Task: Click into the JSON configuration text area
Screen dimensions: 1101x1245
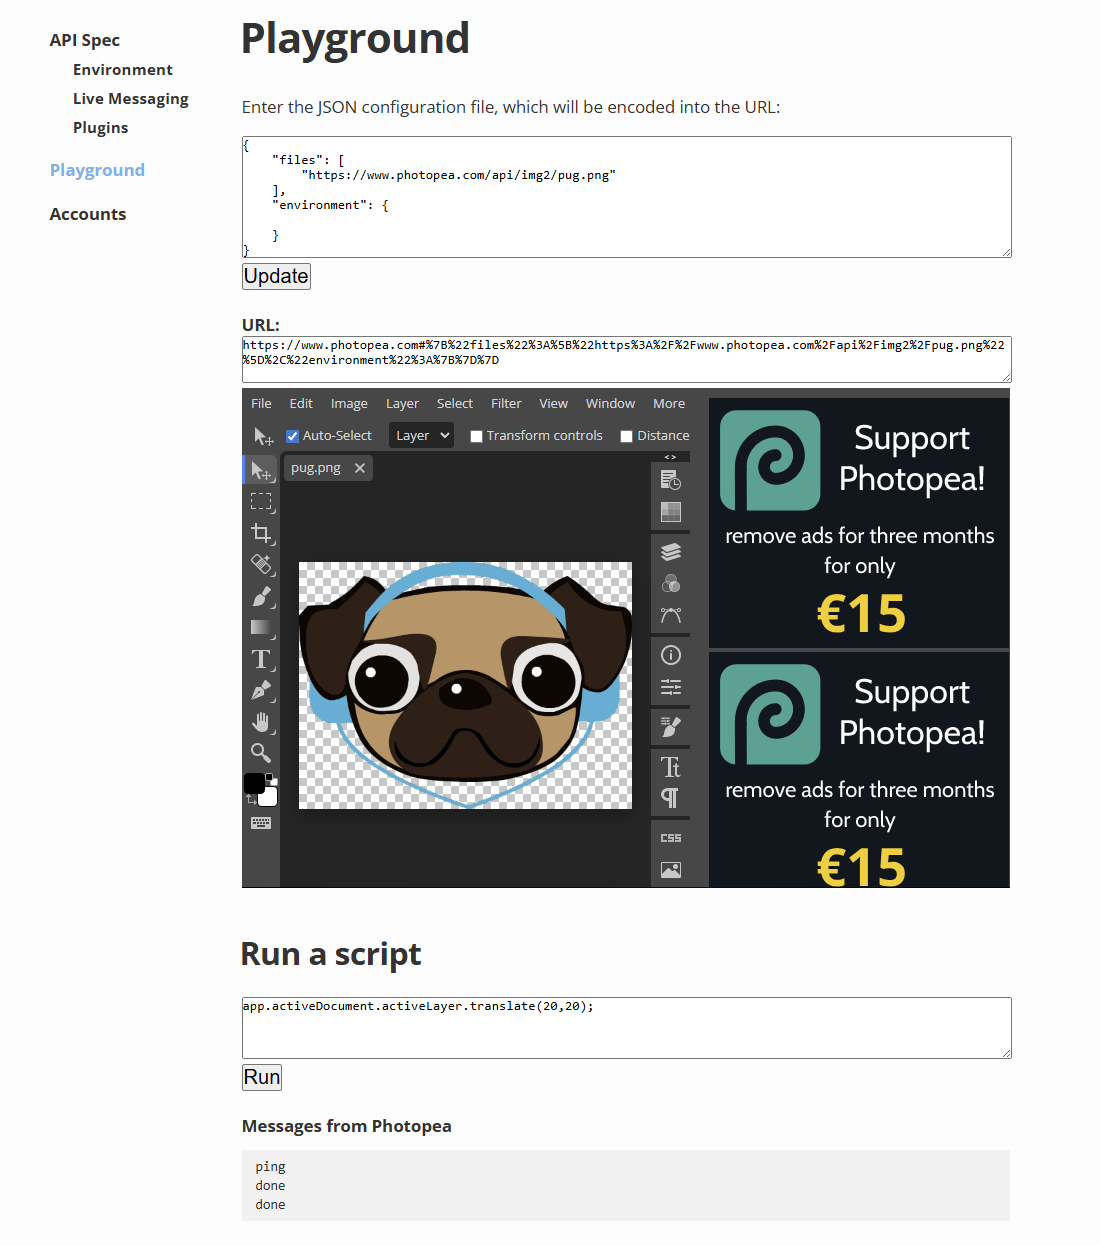Action: (x=627, y=197)
